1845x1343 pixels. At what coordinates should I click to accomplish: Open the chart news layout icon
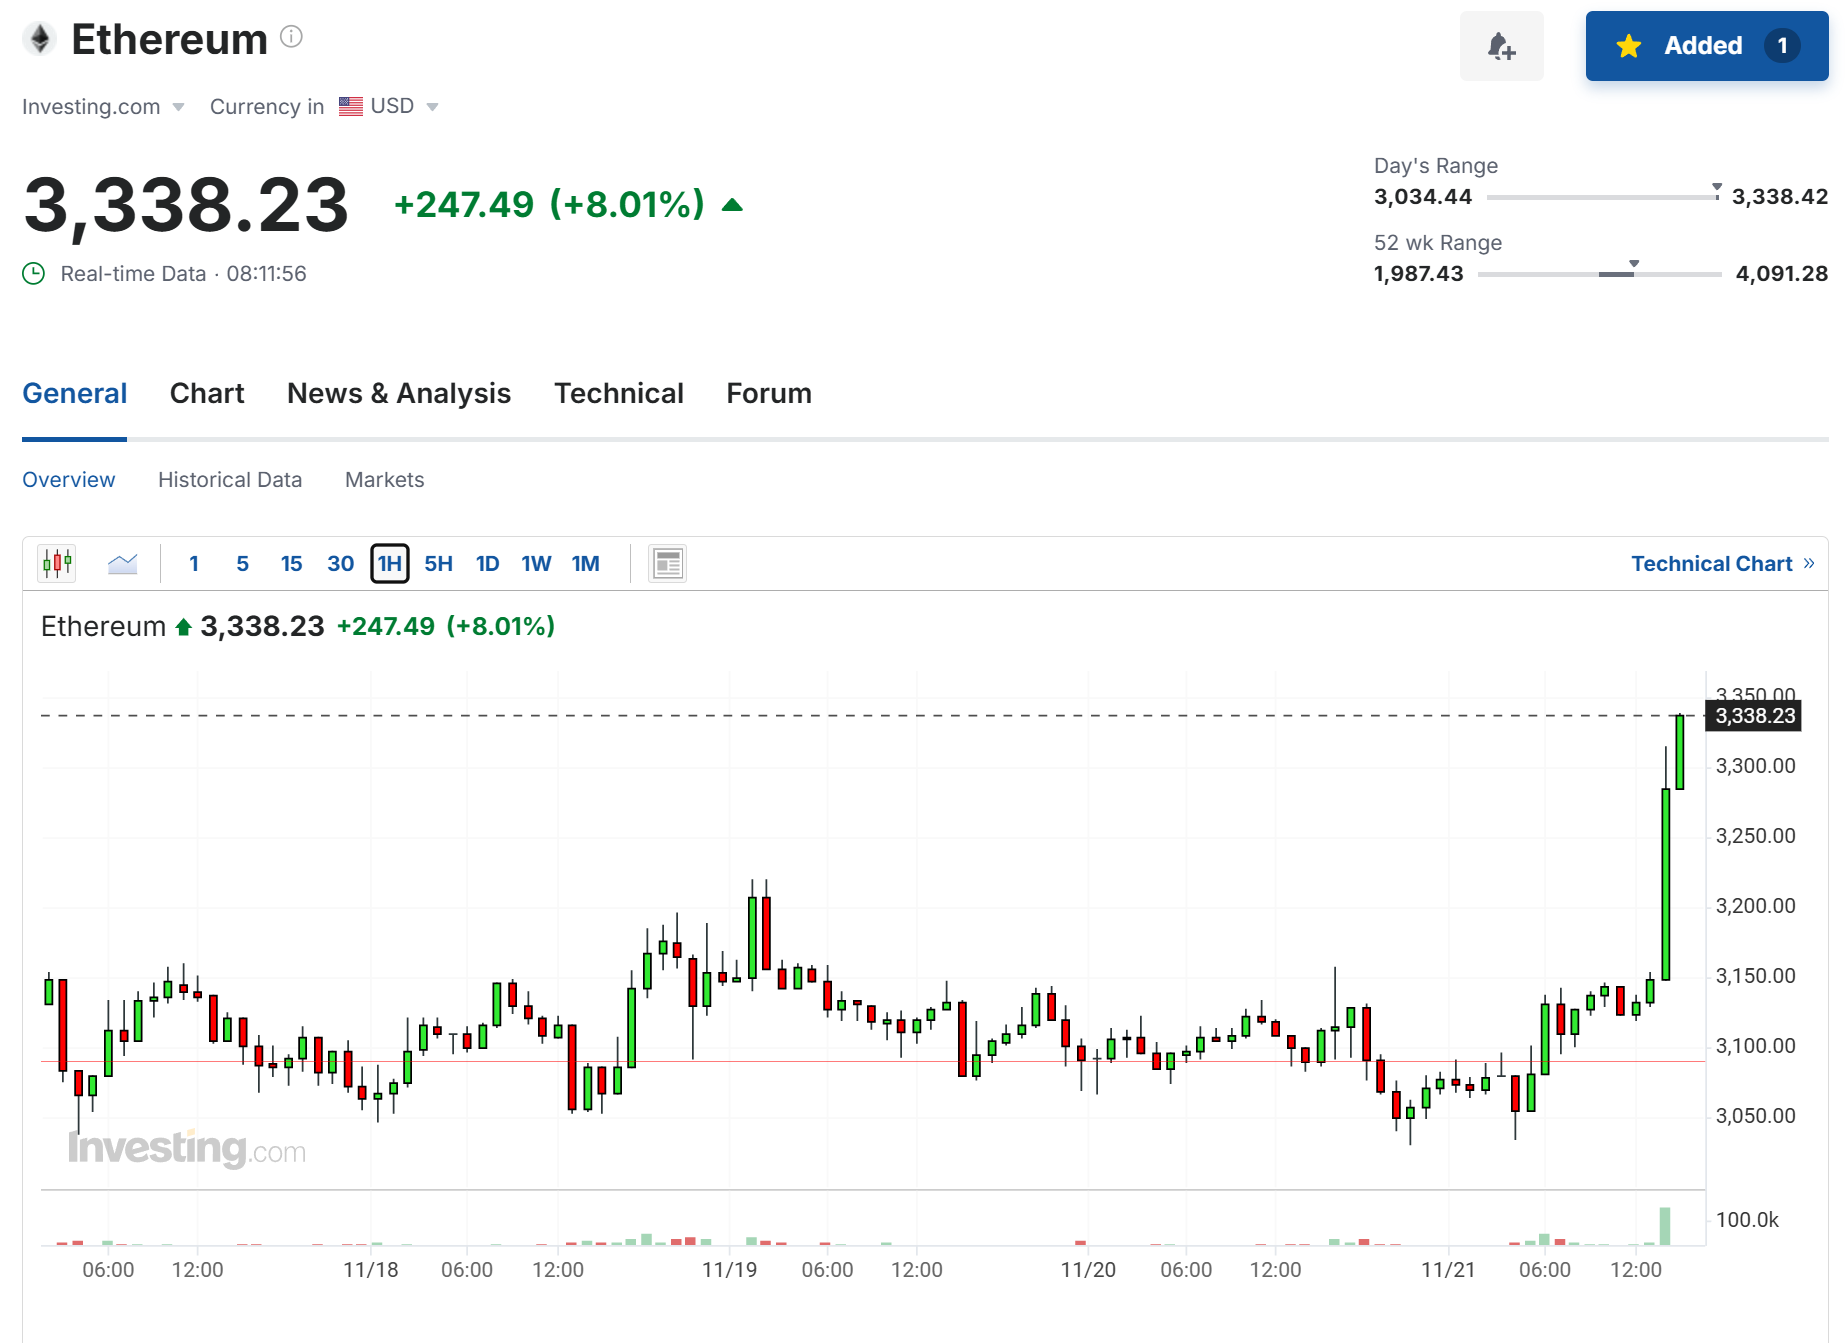click(x=667, y=564)
